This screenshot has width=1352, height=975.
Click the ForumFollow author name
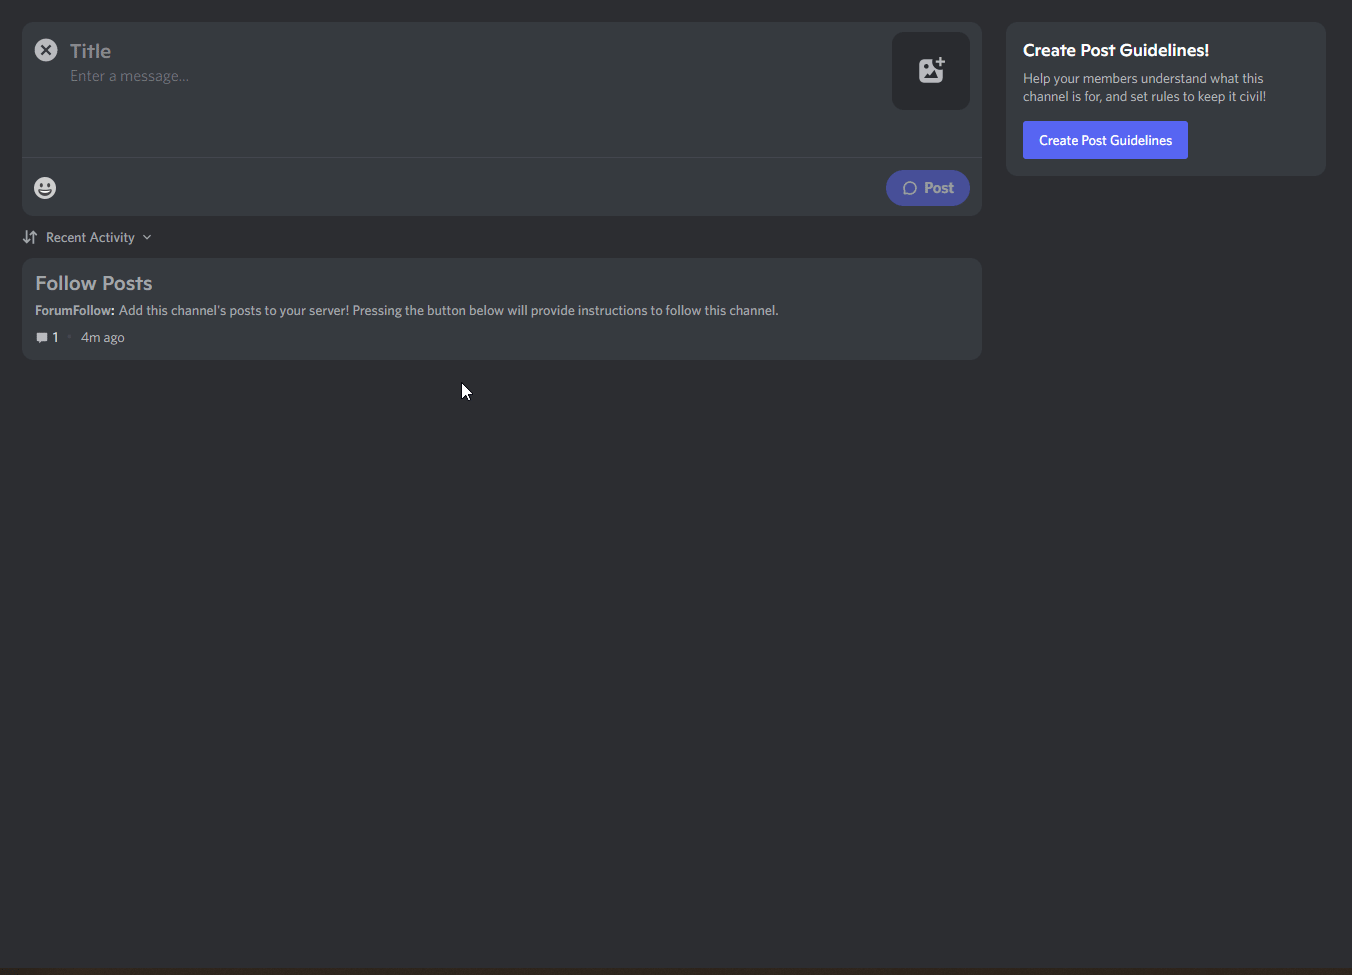coord(74,311)
